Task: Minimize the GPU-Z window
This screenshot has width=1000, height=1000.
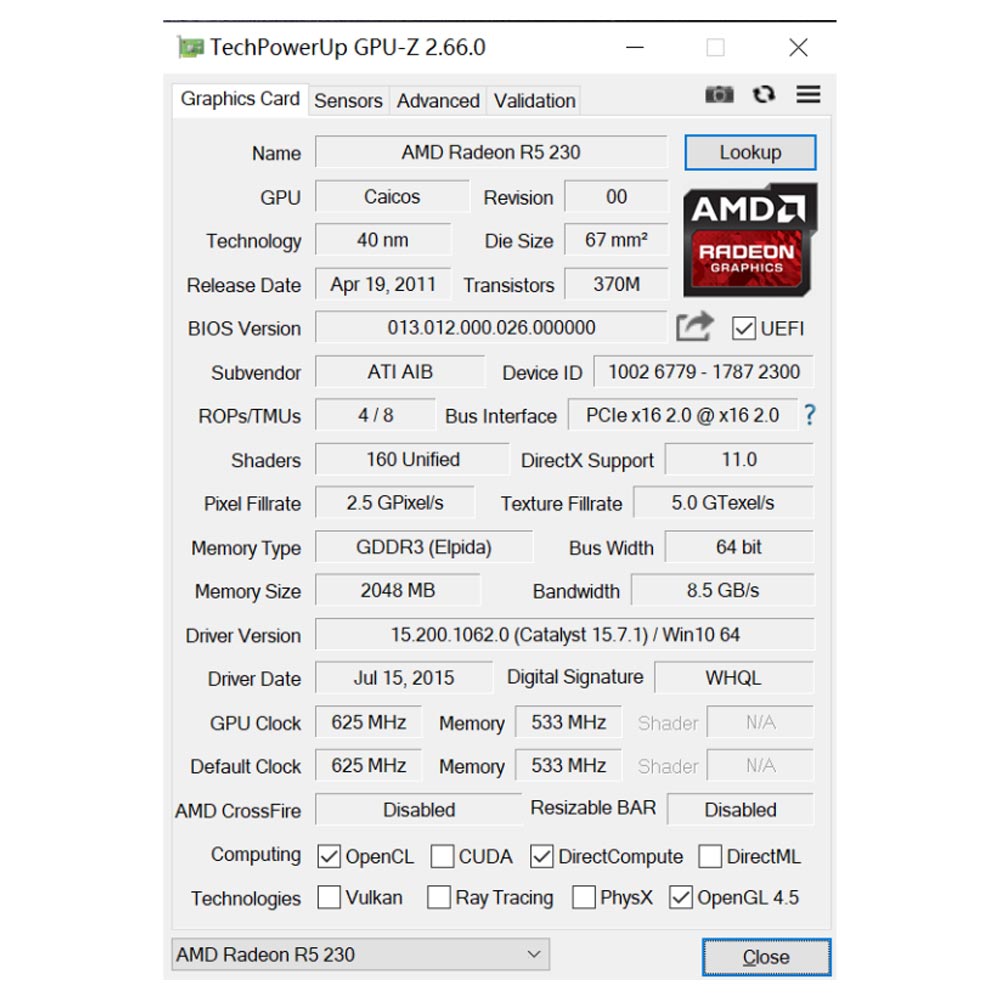Action: click(635, 47)
